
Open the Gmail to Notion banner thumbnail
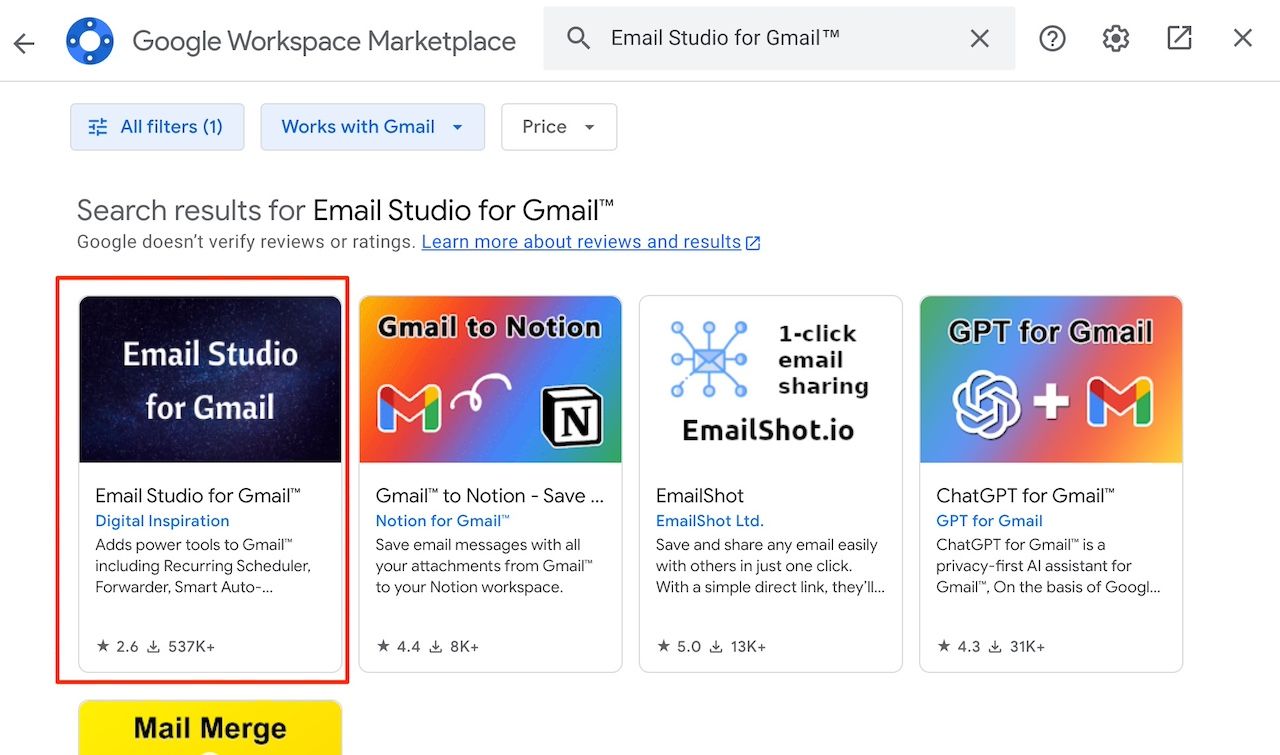click(490, 379)
